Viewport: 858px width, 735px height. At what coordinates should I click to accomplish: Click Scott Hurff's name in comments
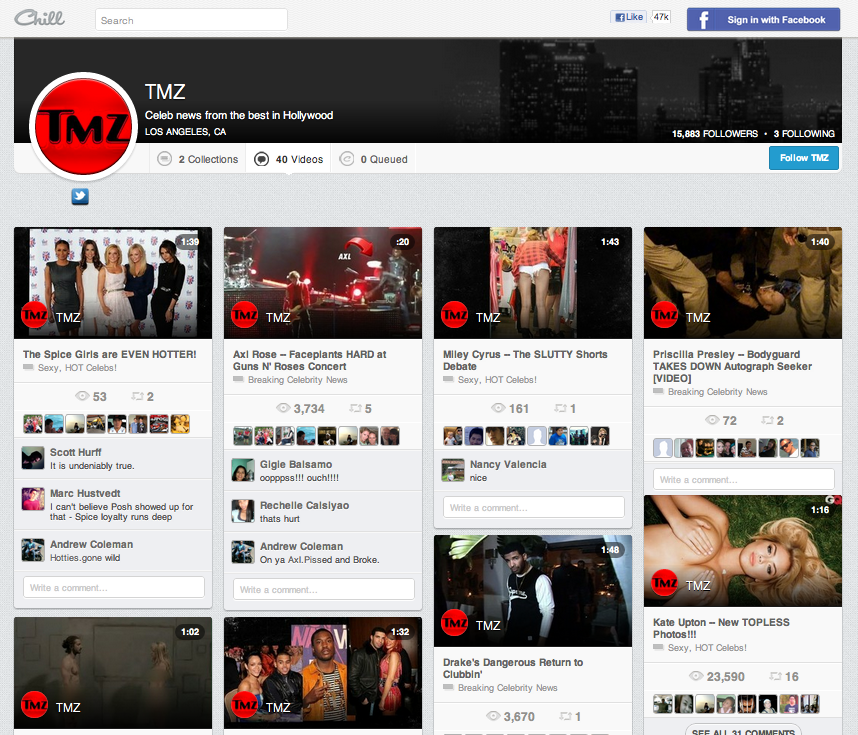76,452
